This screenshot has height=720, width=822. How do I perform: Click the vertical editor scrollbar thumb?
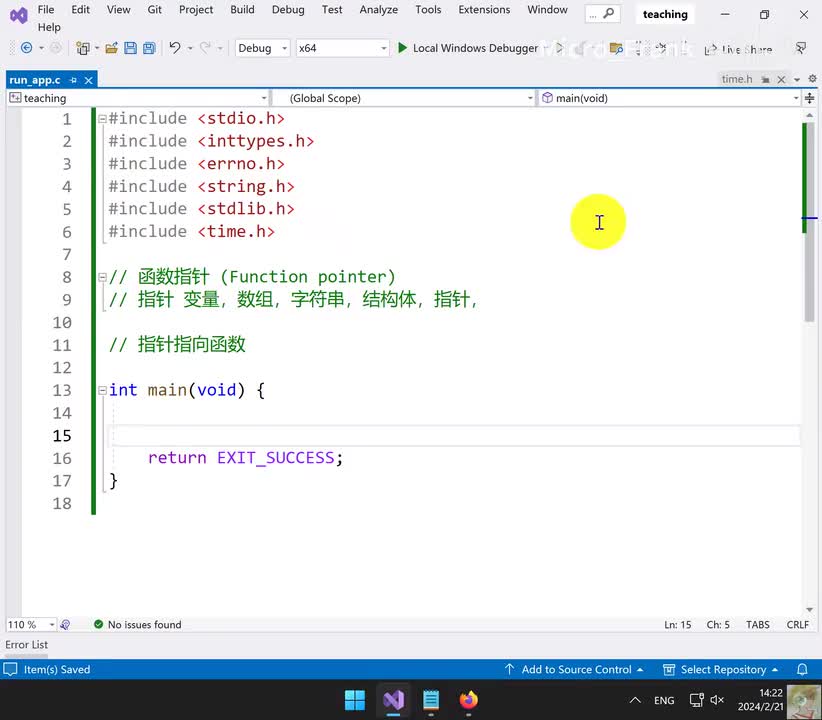coord(809,220)
